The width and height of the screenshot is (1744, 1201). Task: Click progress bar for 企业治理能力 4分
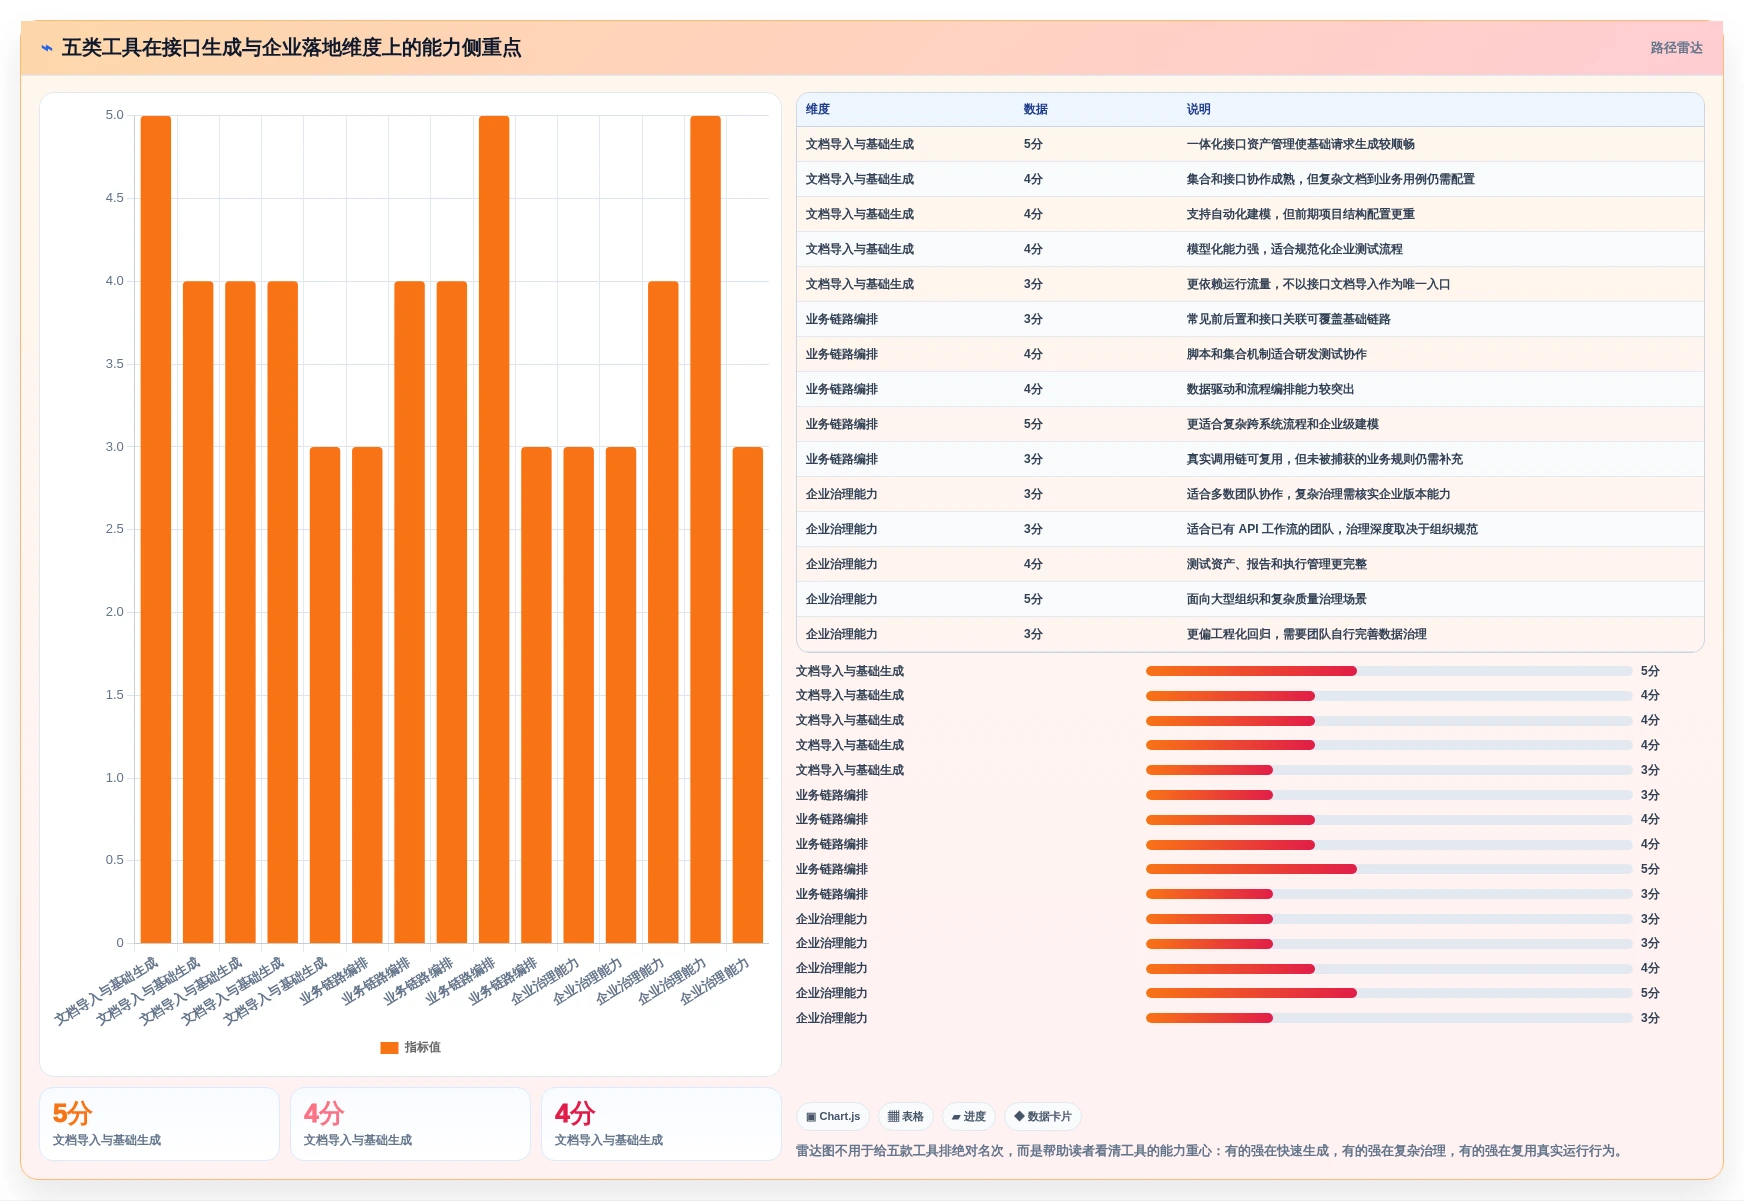point(1389,968)
